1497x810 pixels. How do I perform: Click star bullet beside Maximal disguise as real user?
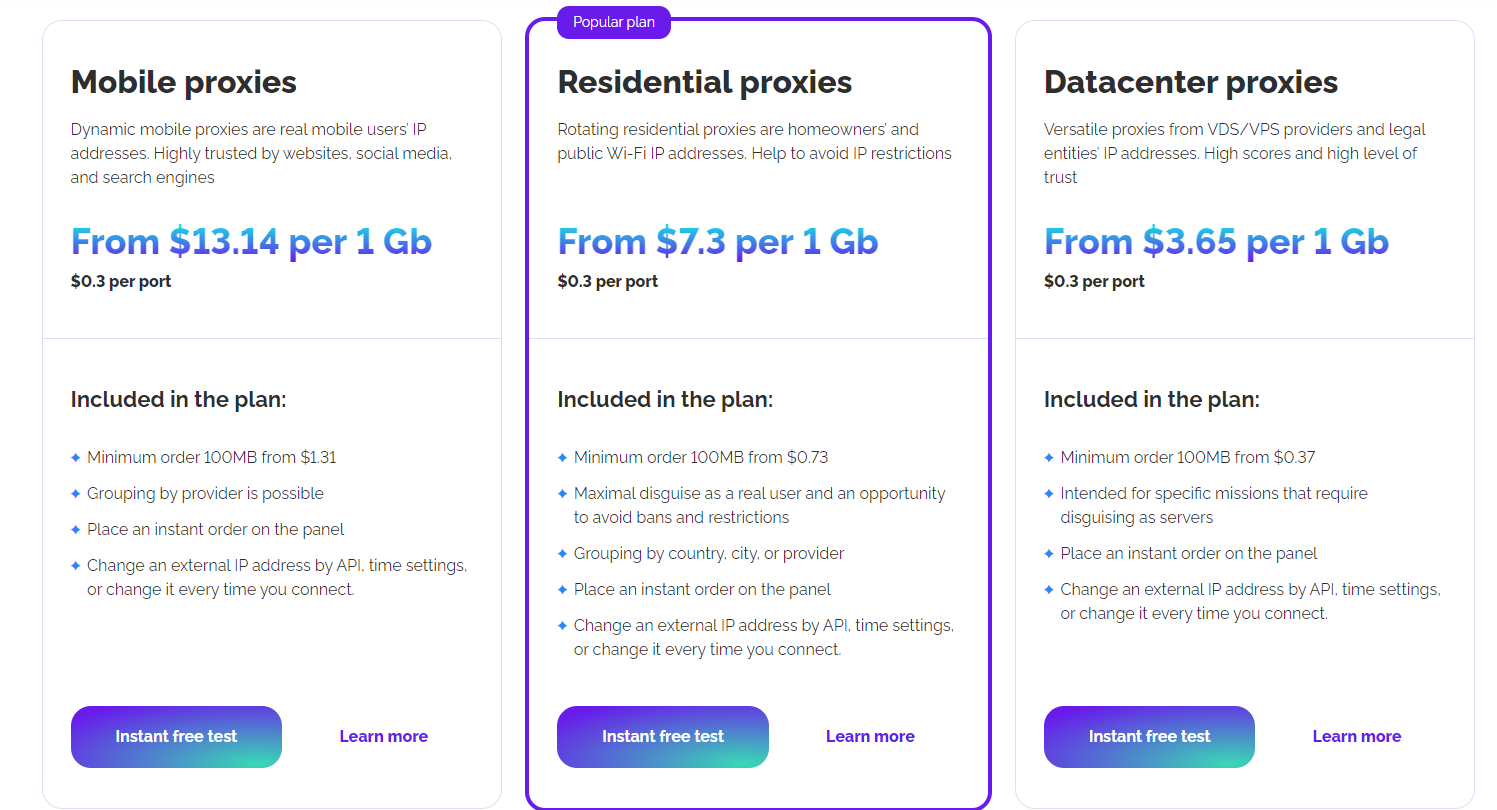(562, 494)
